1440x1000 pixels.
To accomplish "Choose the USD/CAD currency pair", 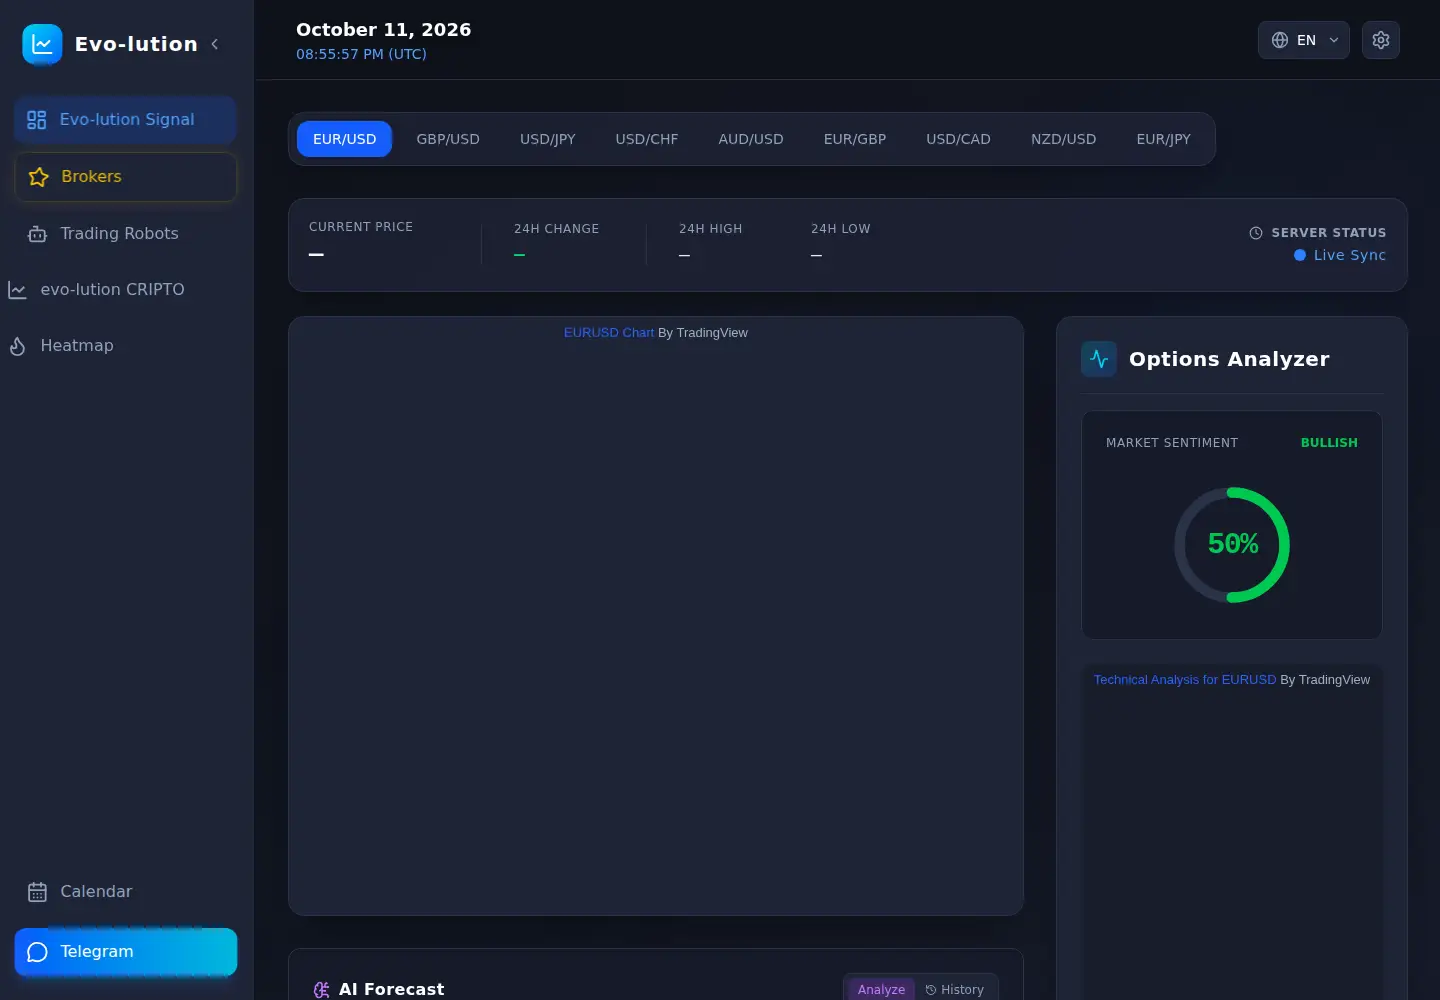I will pyautogui.click(x=959, y=139).
